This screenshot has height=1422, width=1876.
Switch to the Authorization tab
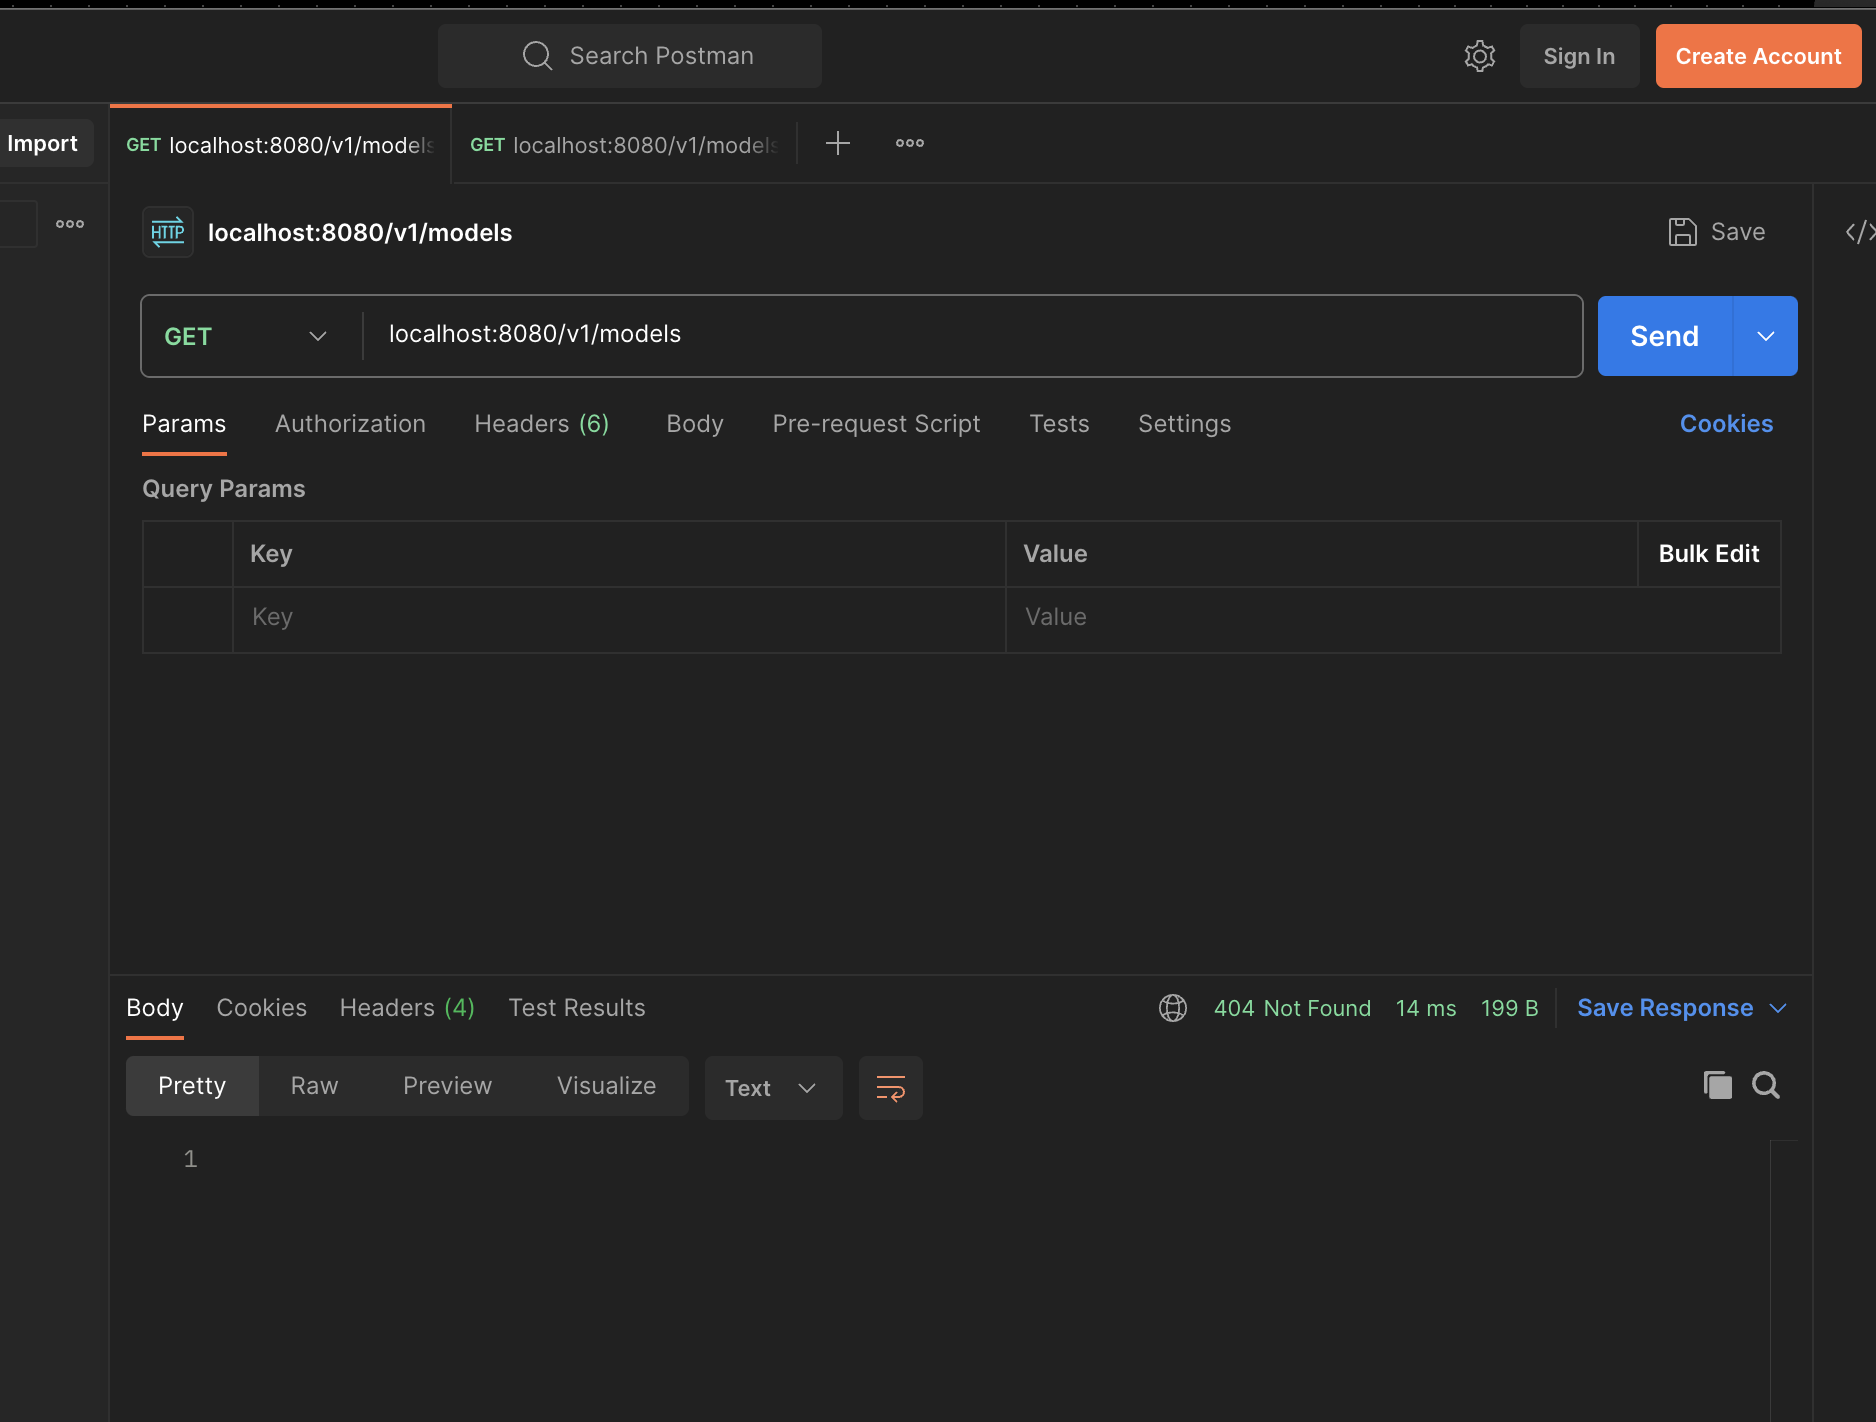350,424
